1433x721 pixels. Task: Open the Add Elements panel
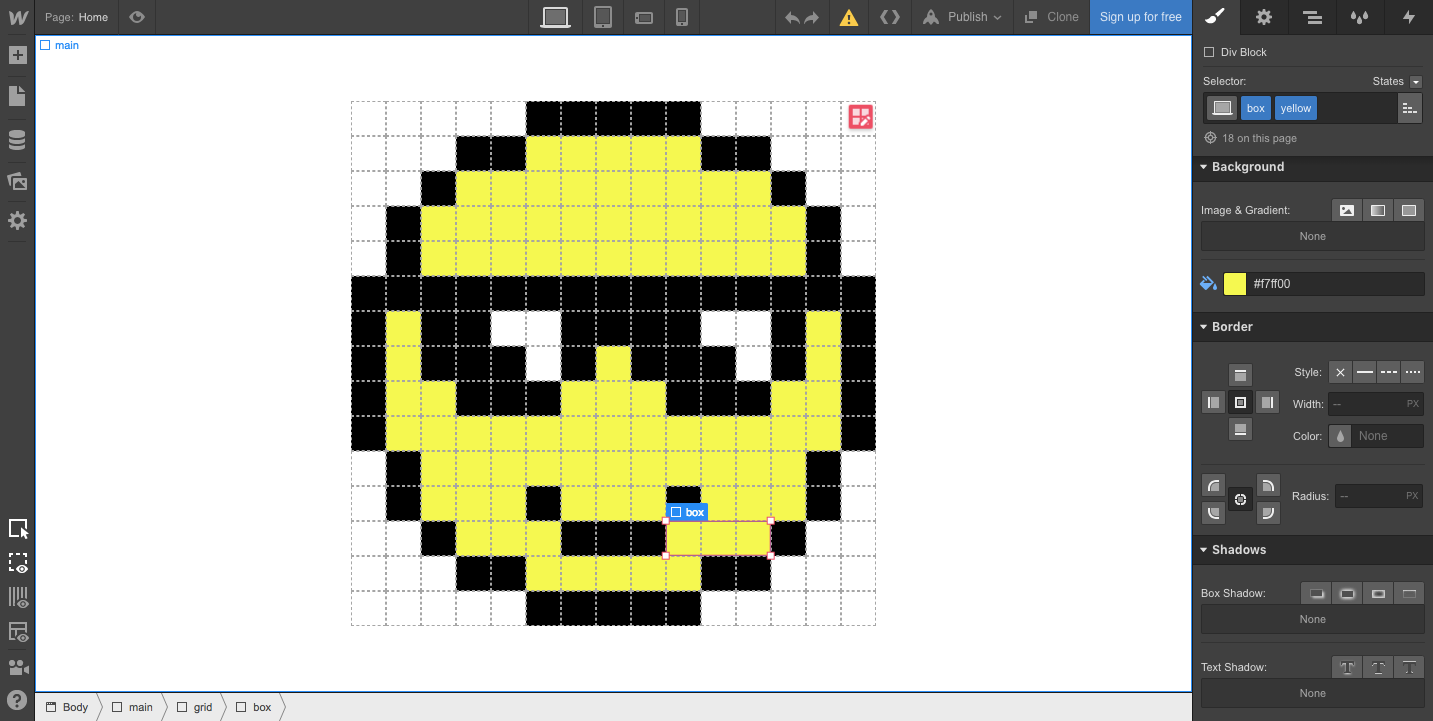(17, 55)
